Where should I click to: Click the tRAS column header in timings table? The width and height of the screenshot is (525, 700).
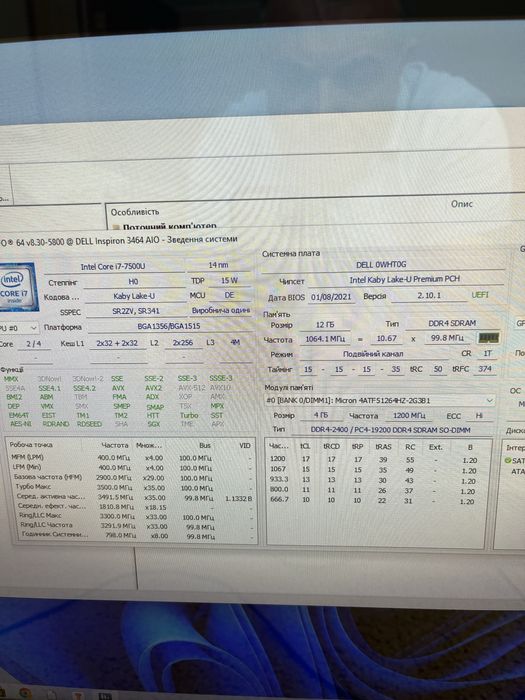383,447
